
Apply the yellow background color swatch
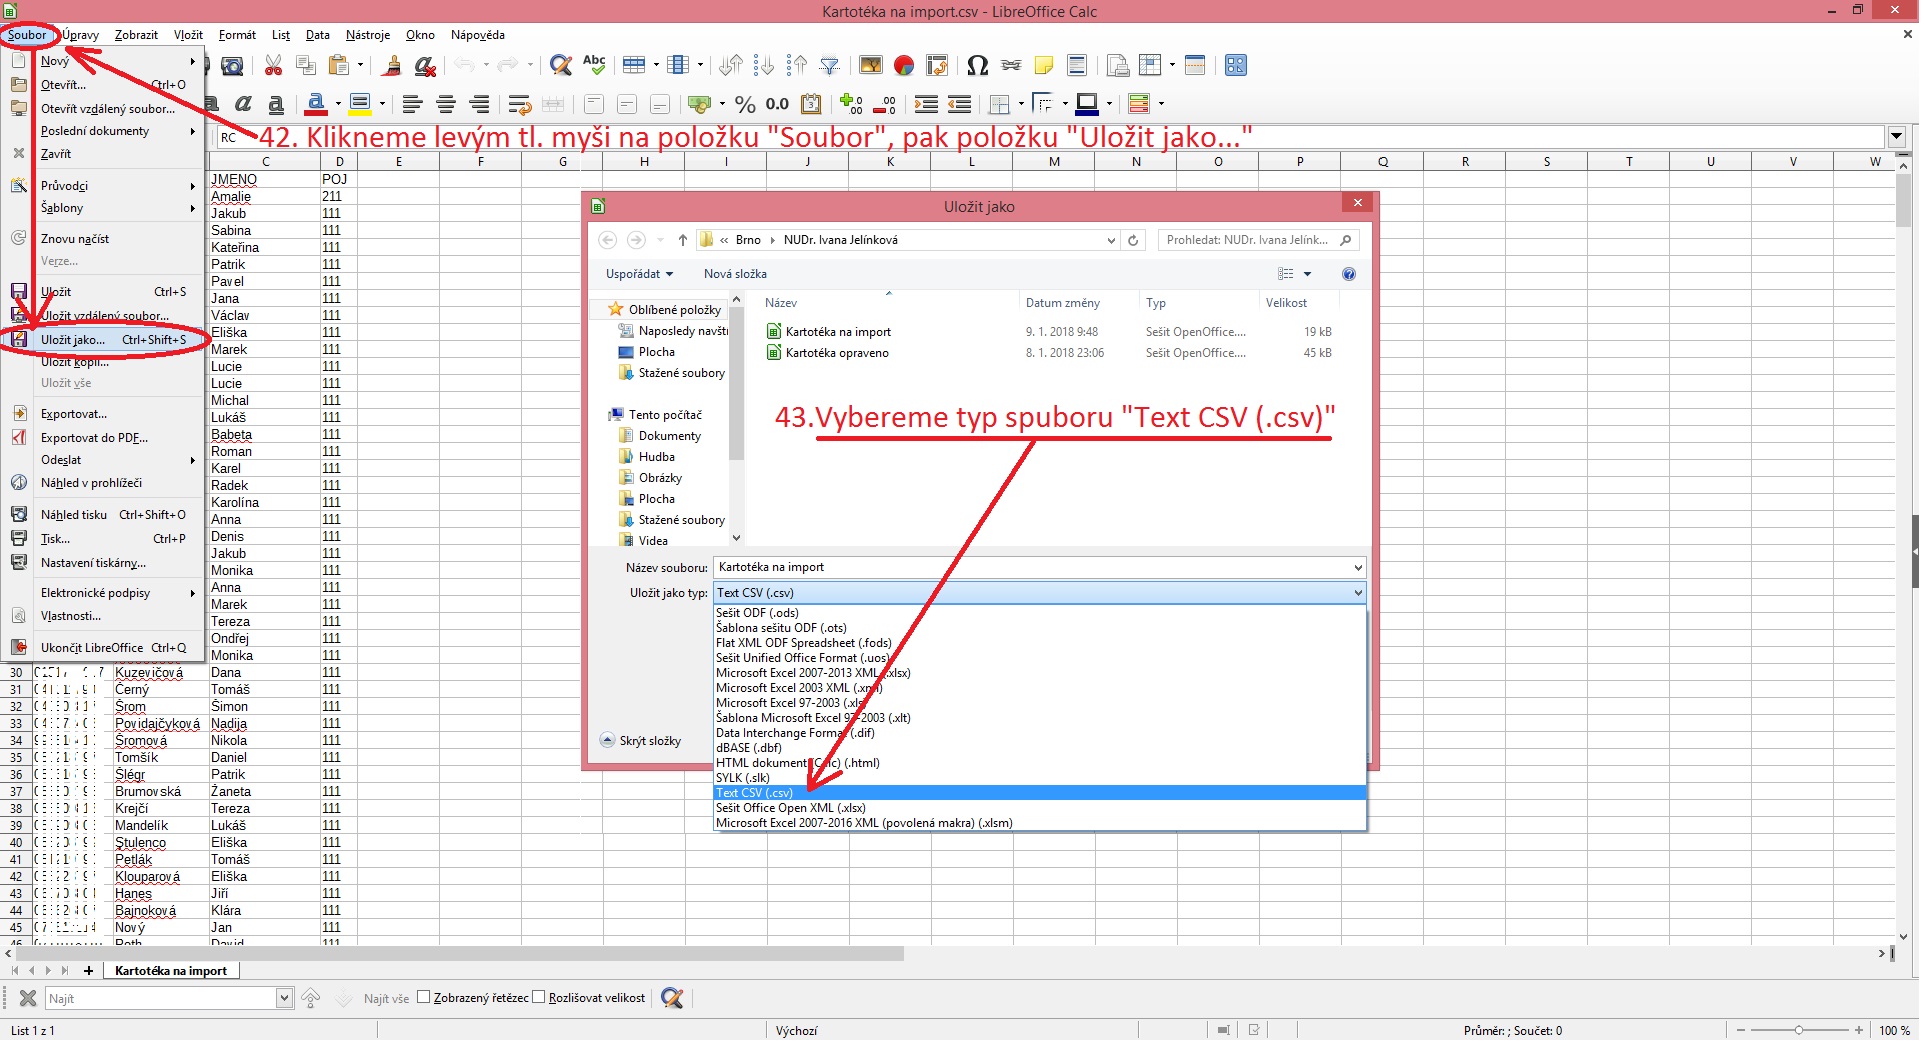(x=360, y=104)
